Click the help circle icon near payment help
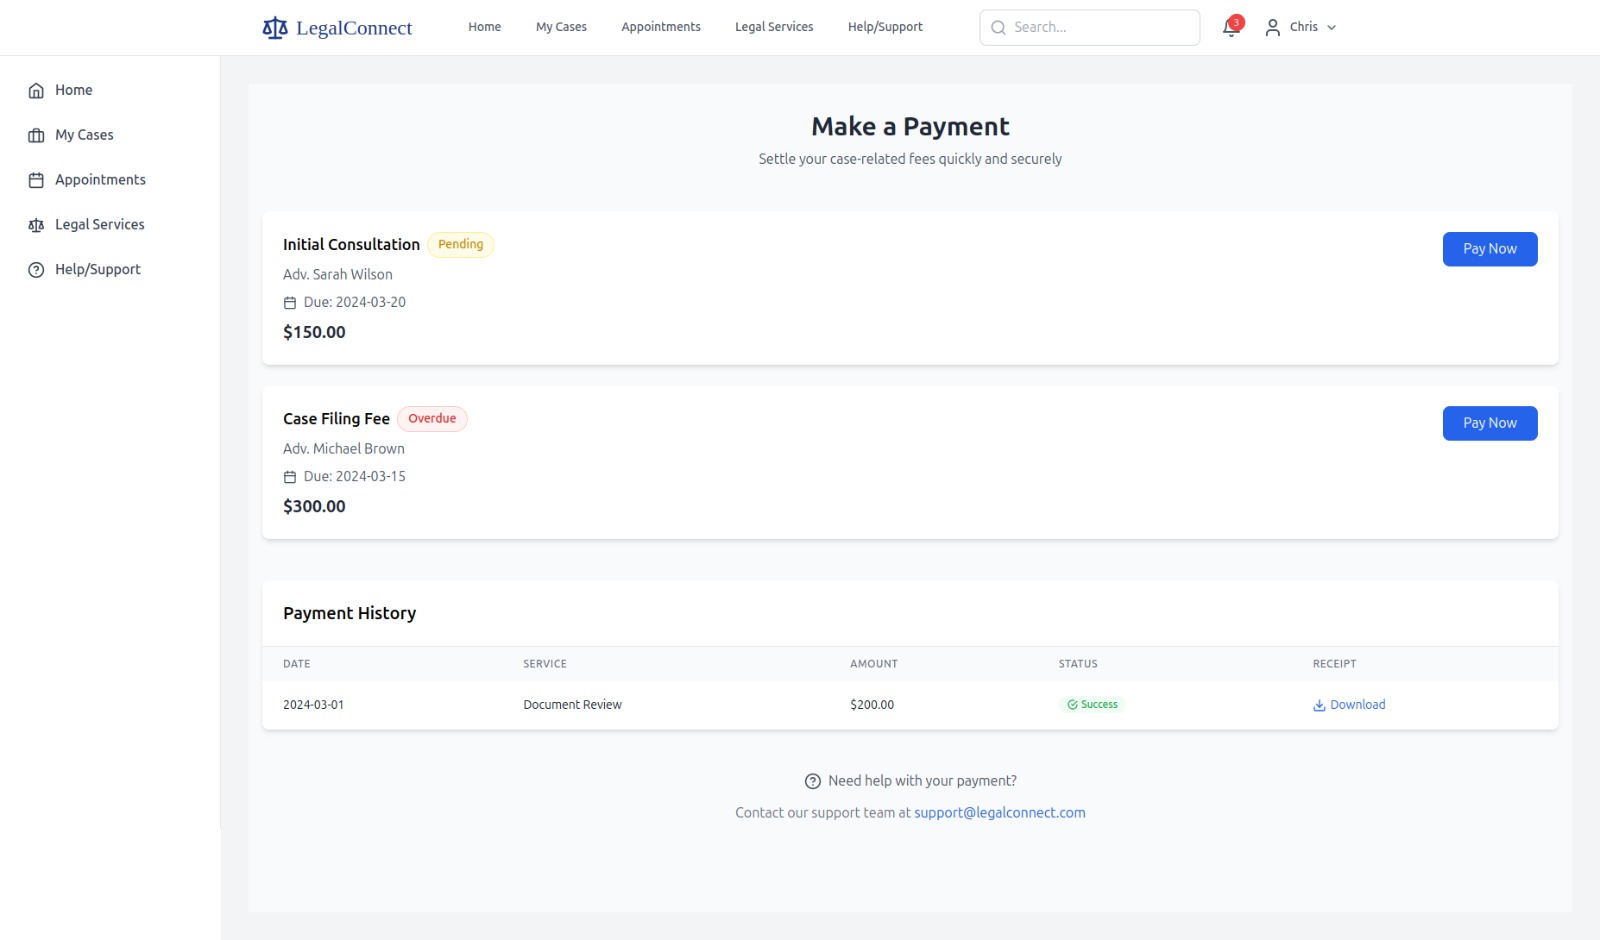Screen dimensions: 1600x940 (x=813, y=782)
